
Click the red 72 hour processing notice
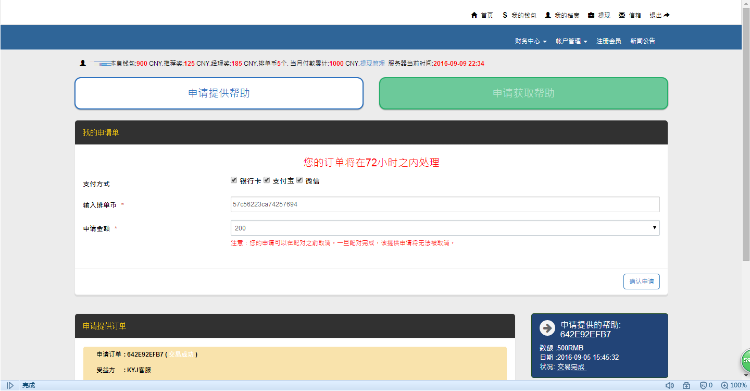pos(371,163)
